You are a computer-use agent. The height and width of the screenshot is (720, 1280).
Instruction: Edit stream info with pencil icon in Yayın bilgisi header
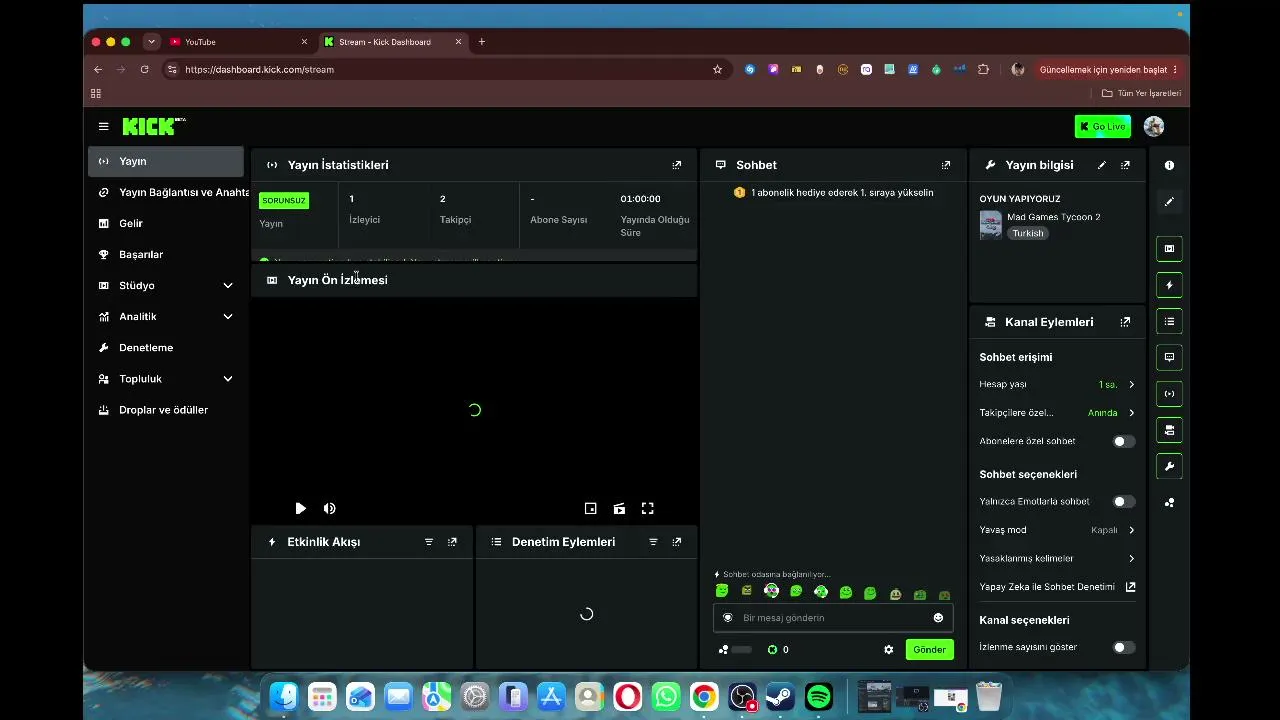(1102, 165)
